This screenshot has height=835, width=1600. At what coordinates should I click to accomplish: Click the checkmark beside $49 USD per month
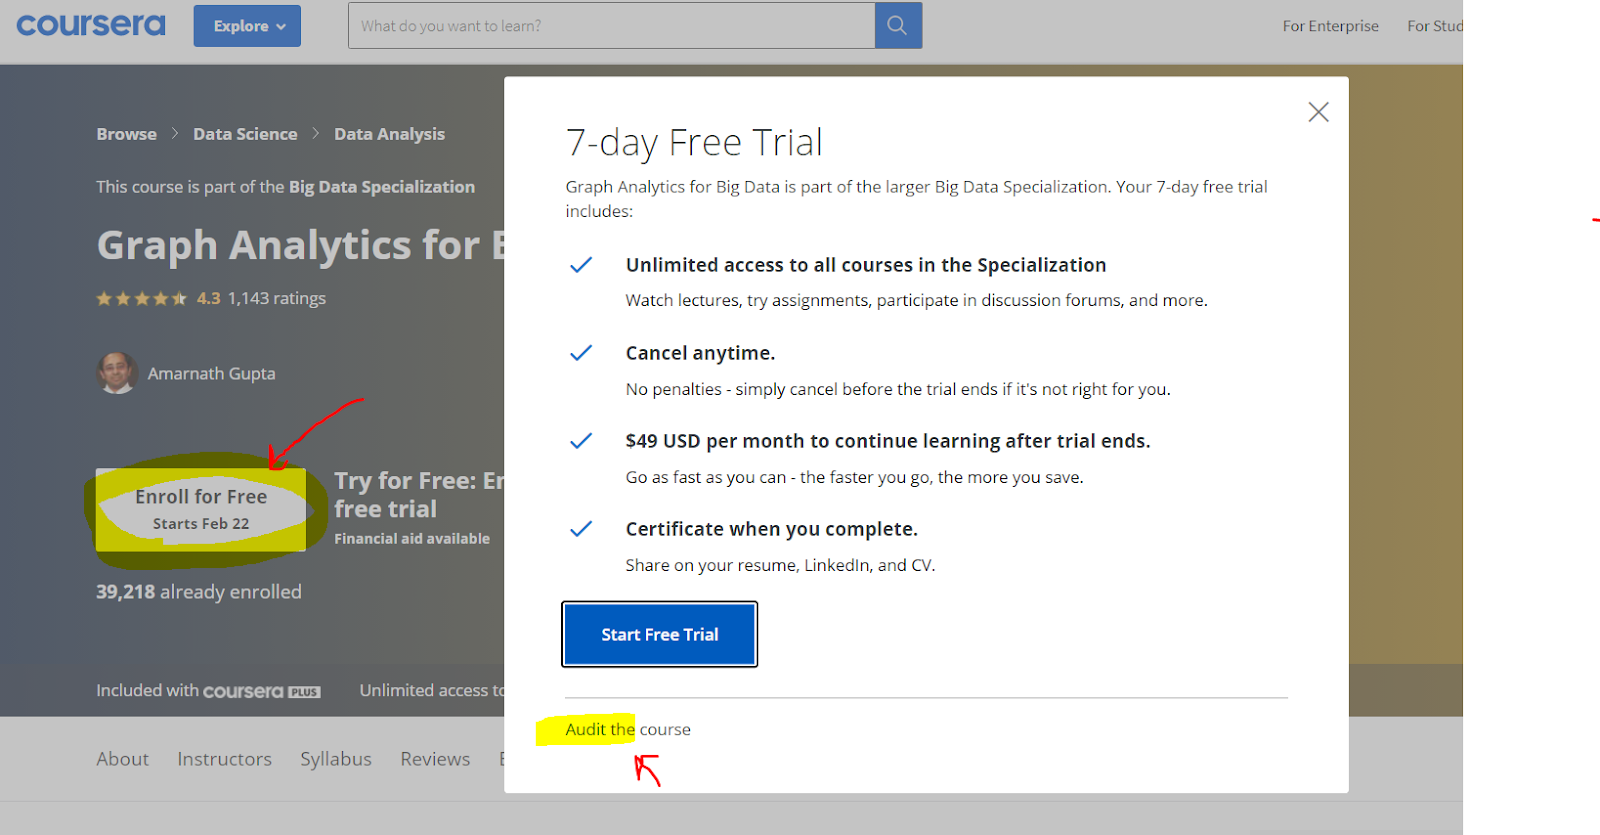click(581, 441)
